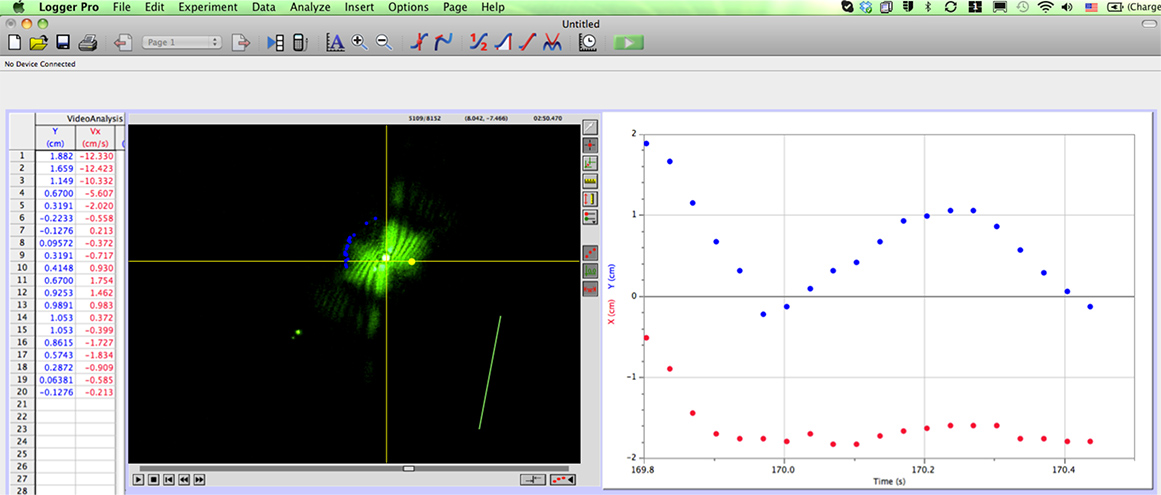Play the video in the analysis panel
Viewport: 1161px width, 495px height.
(138, 480)
